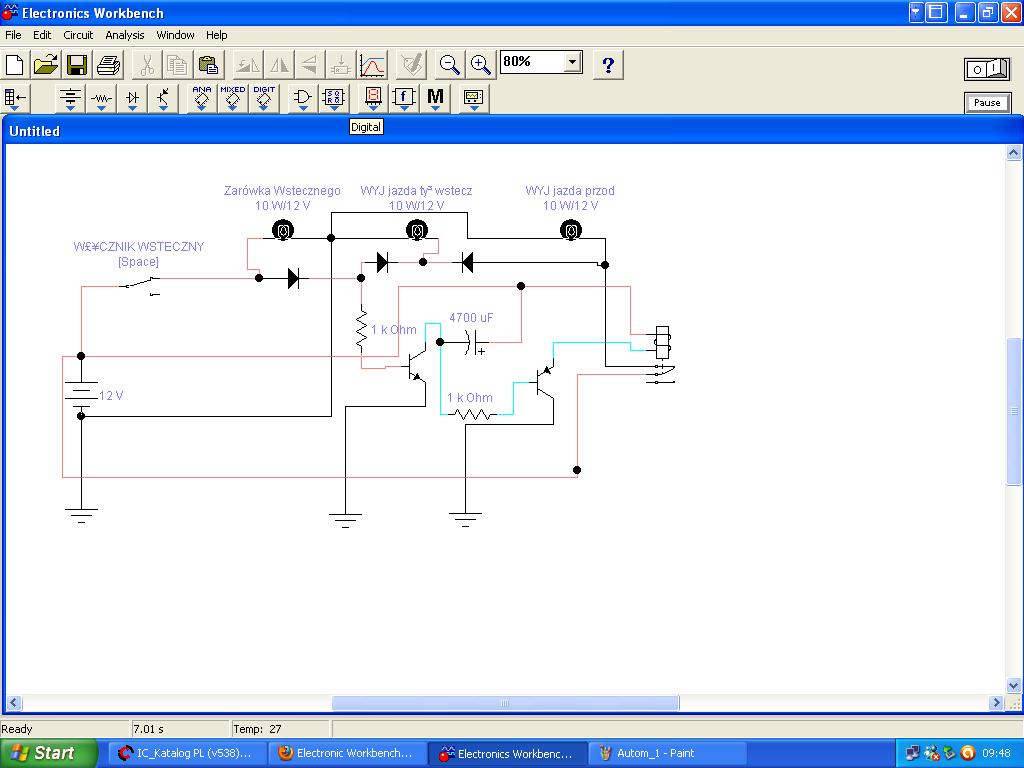This screenshot has width=1024, height=768.
Task: Copy the selected component
Action: [x=178, y=65]
